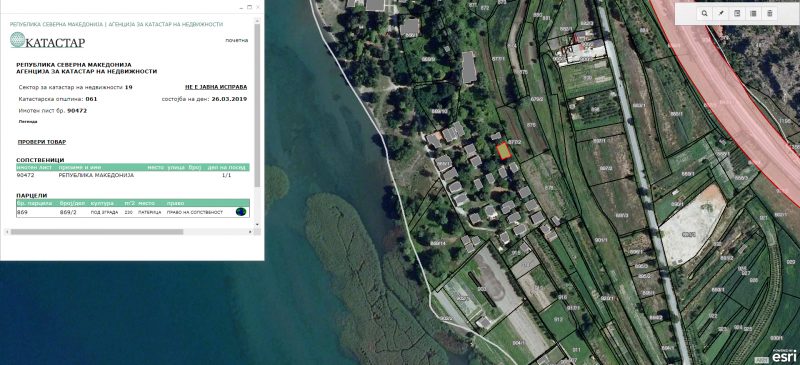The height and width of the screenshot is (365, 800).
Task: Click the esri logo
Action: coord(784,356)
